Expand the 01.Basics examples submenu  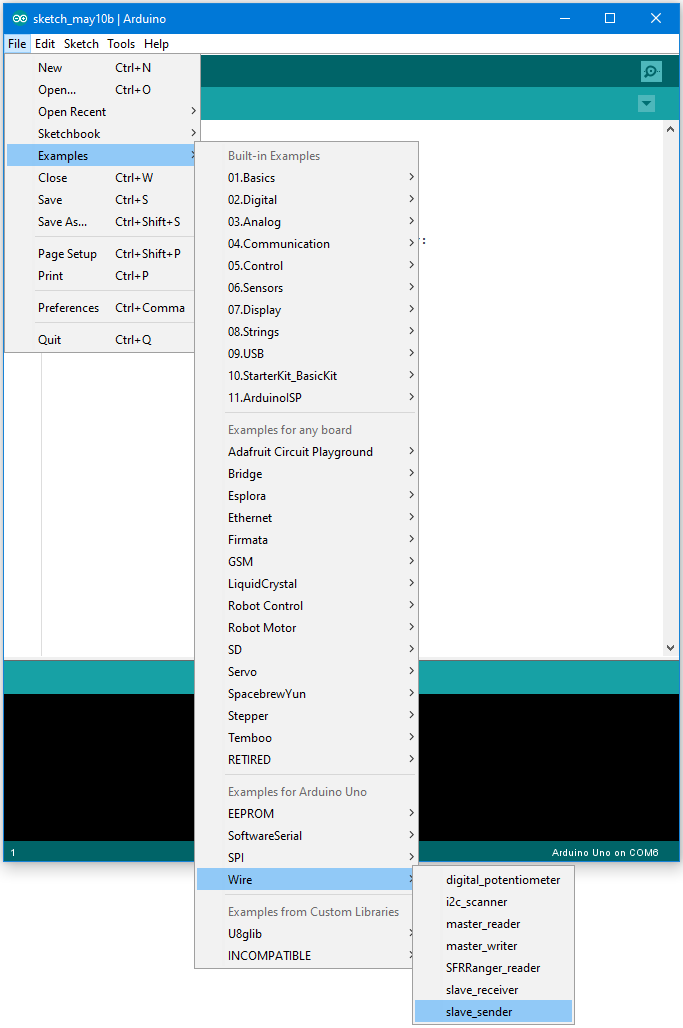251,178
